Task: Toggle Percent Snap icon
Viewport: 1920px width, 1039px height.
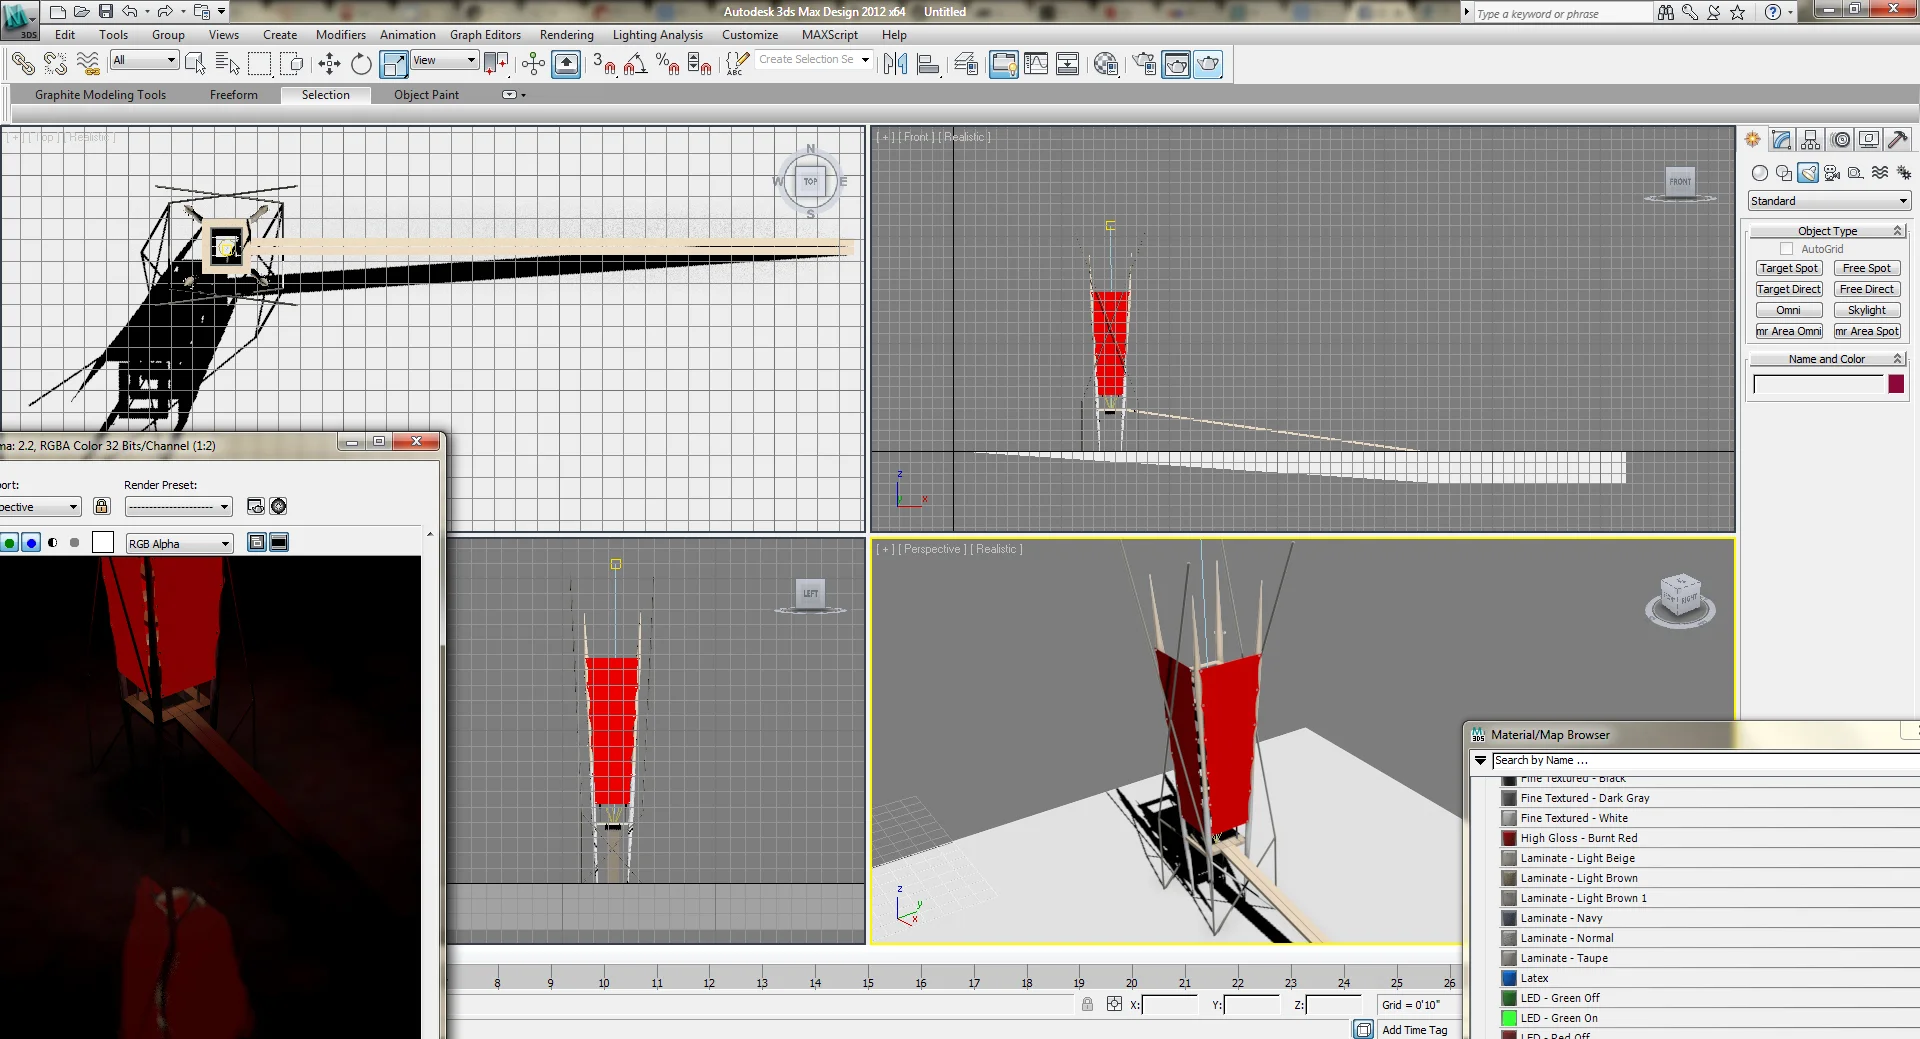Action: point(668,64)
